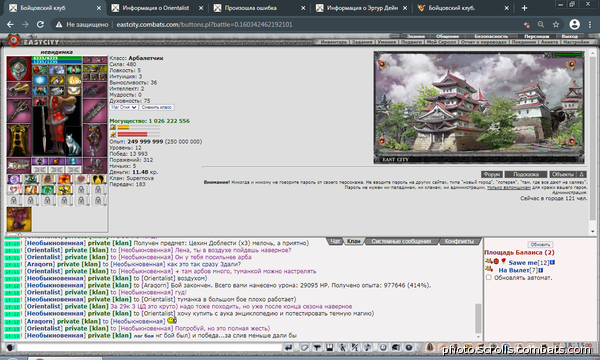
Task: Select the golden armor slot
Action: click(19, 140)
